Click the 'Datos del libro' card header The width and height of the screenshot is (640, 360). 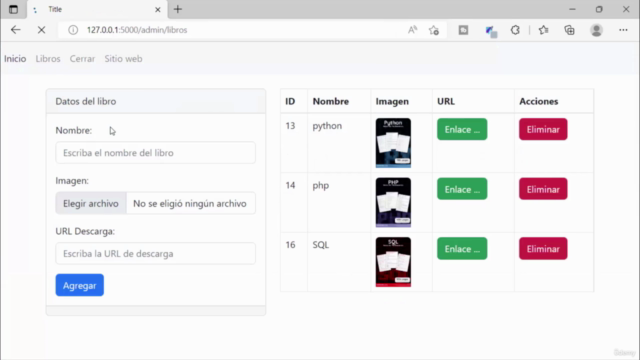pos(156,101)
